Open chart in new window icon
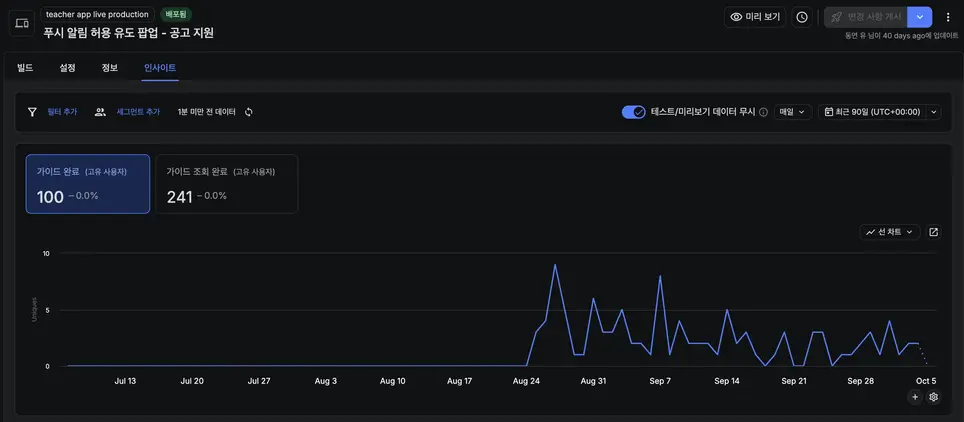 click(x=933, y=232)
